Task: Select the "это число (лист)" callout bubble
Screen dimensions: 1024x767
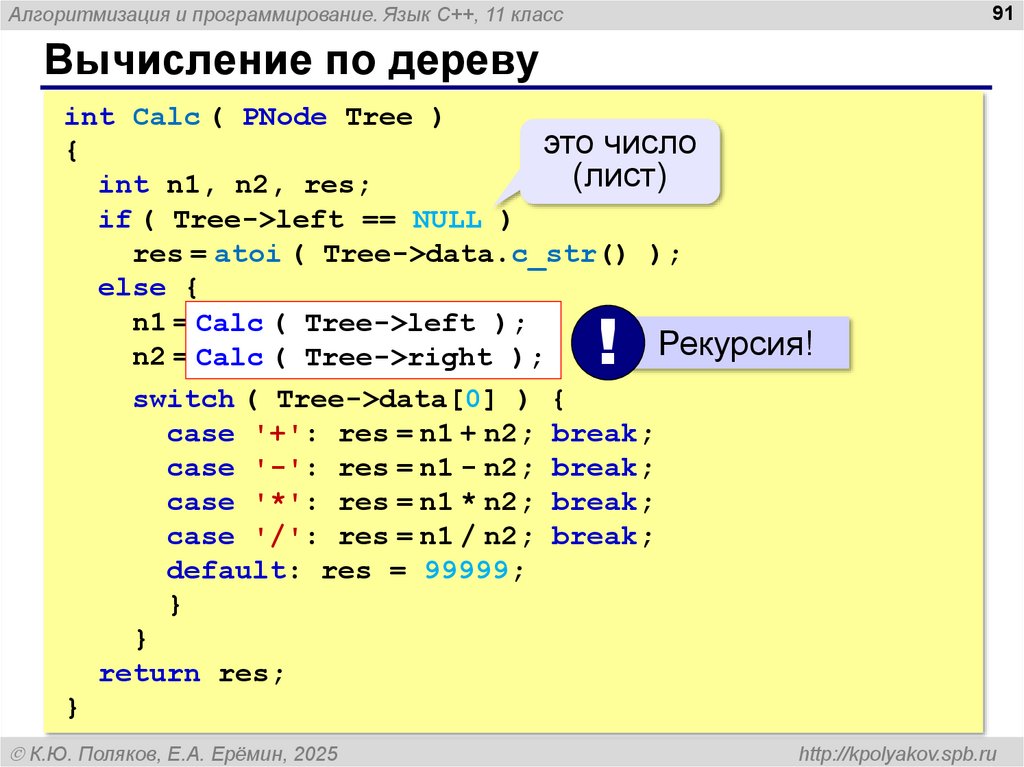Action: point(619,161)
